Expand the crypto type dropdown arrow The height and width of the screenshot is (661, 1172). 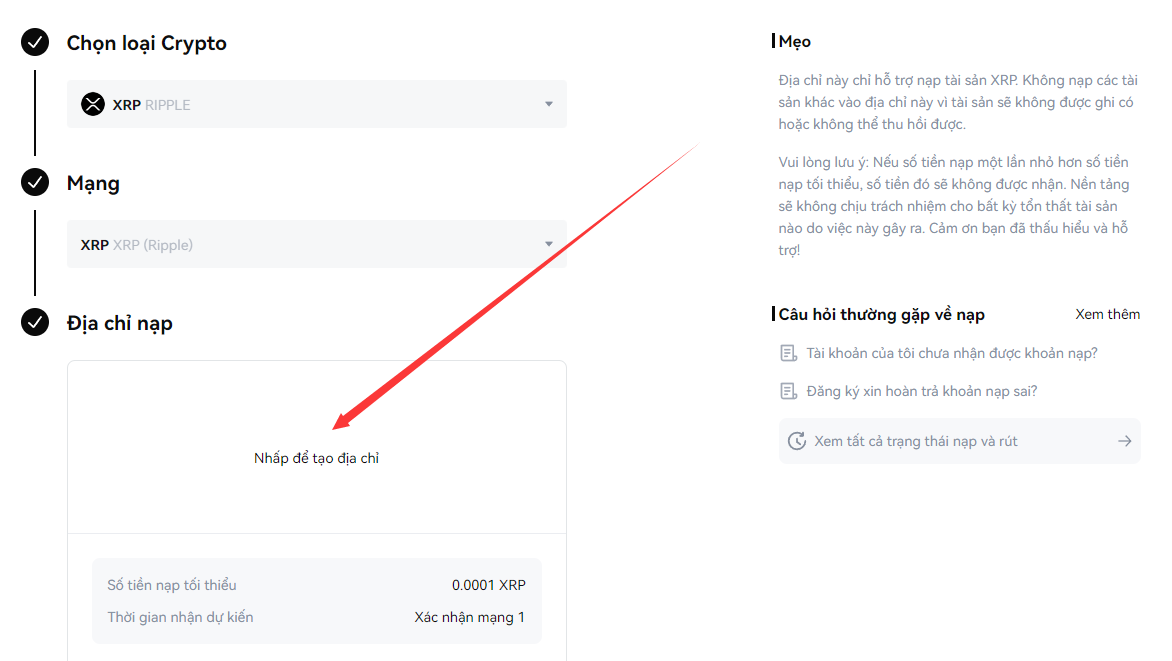pyautogui.click(x=549, y=104)
